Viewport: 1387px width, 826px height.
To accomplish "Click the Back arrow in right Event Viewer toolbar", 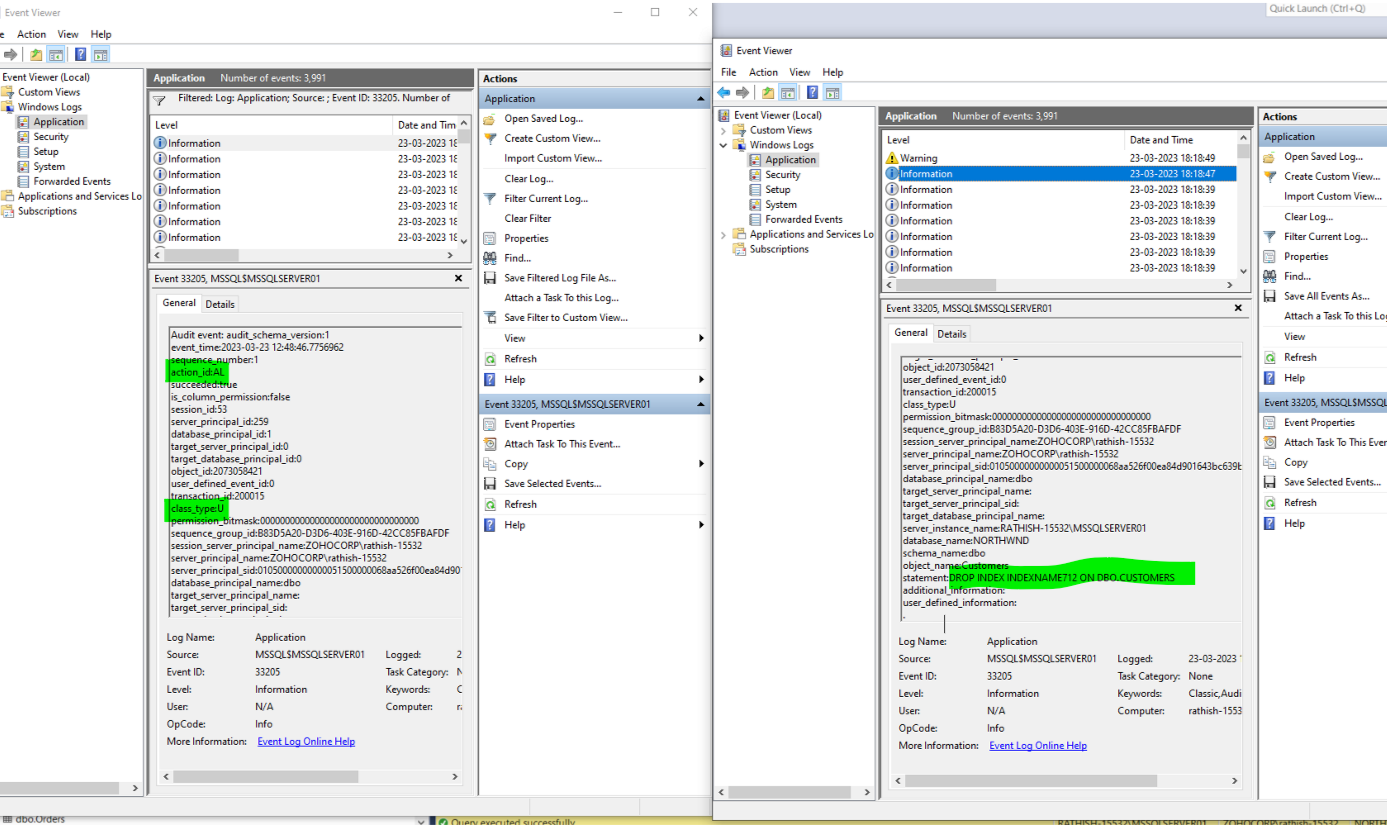I will (724, 92).
